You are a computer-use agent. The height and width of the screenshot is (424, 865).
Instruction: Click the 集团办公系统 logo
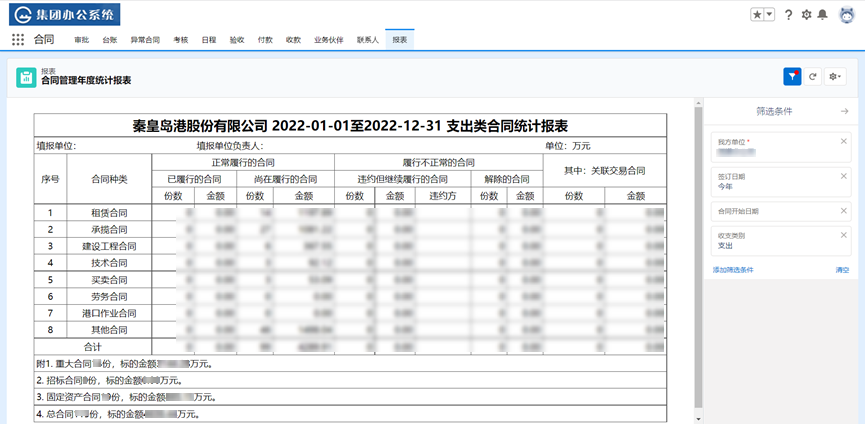pos(65,15)
